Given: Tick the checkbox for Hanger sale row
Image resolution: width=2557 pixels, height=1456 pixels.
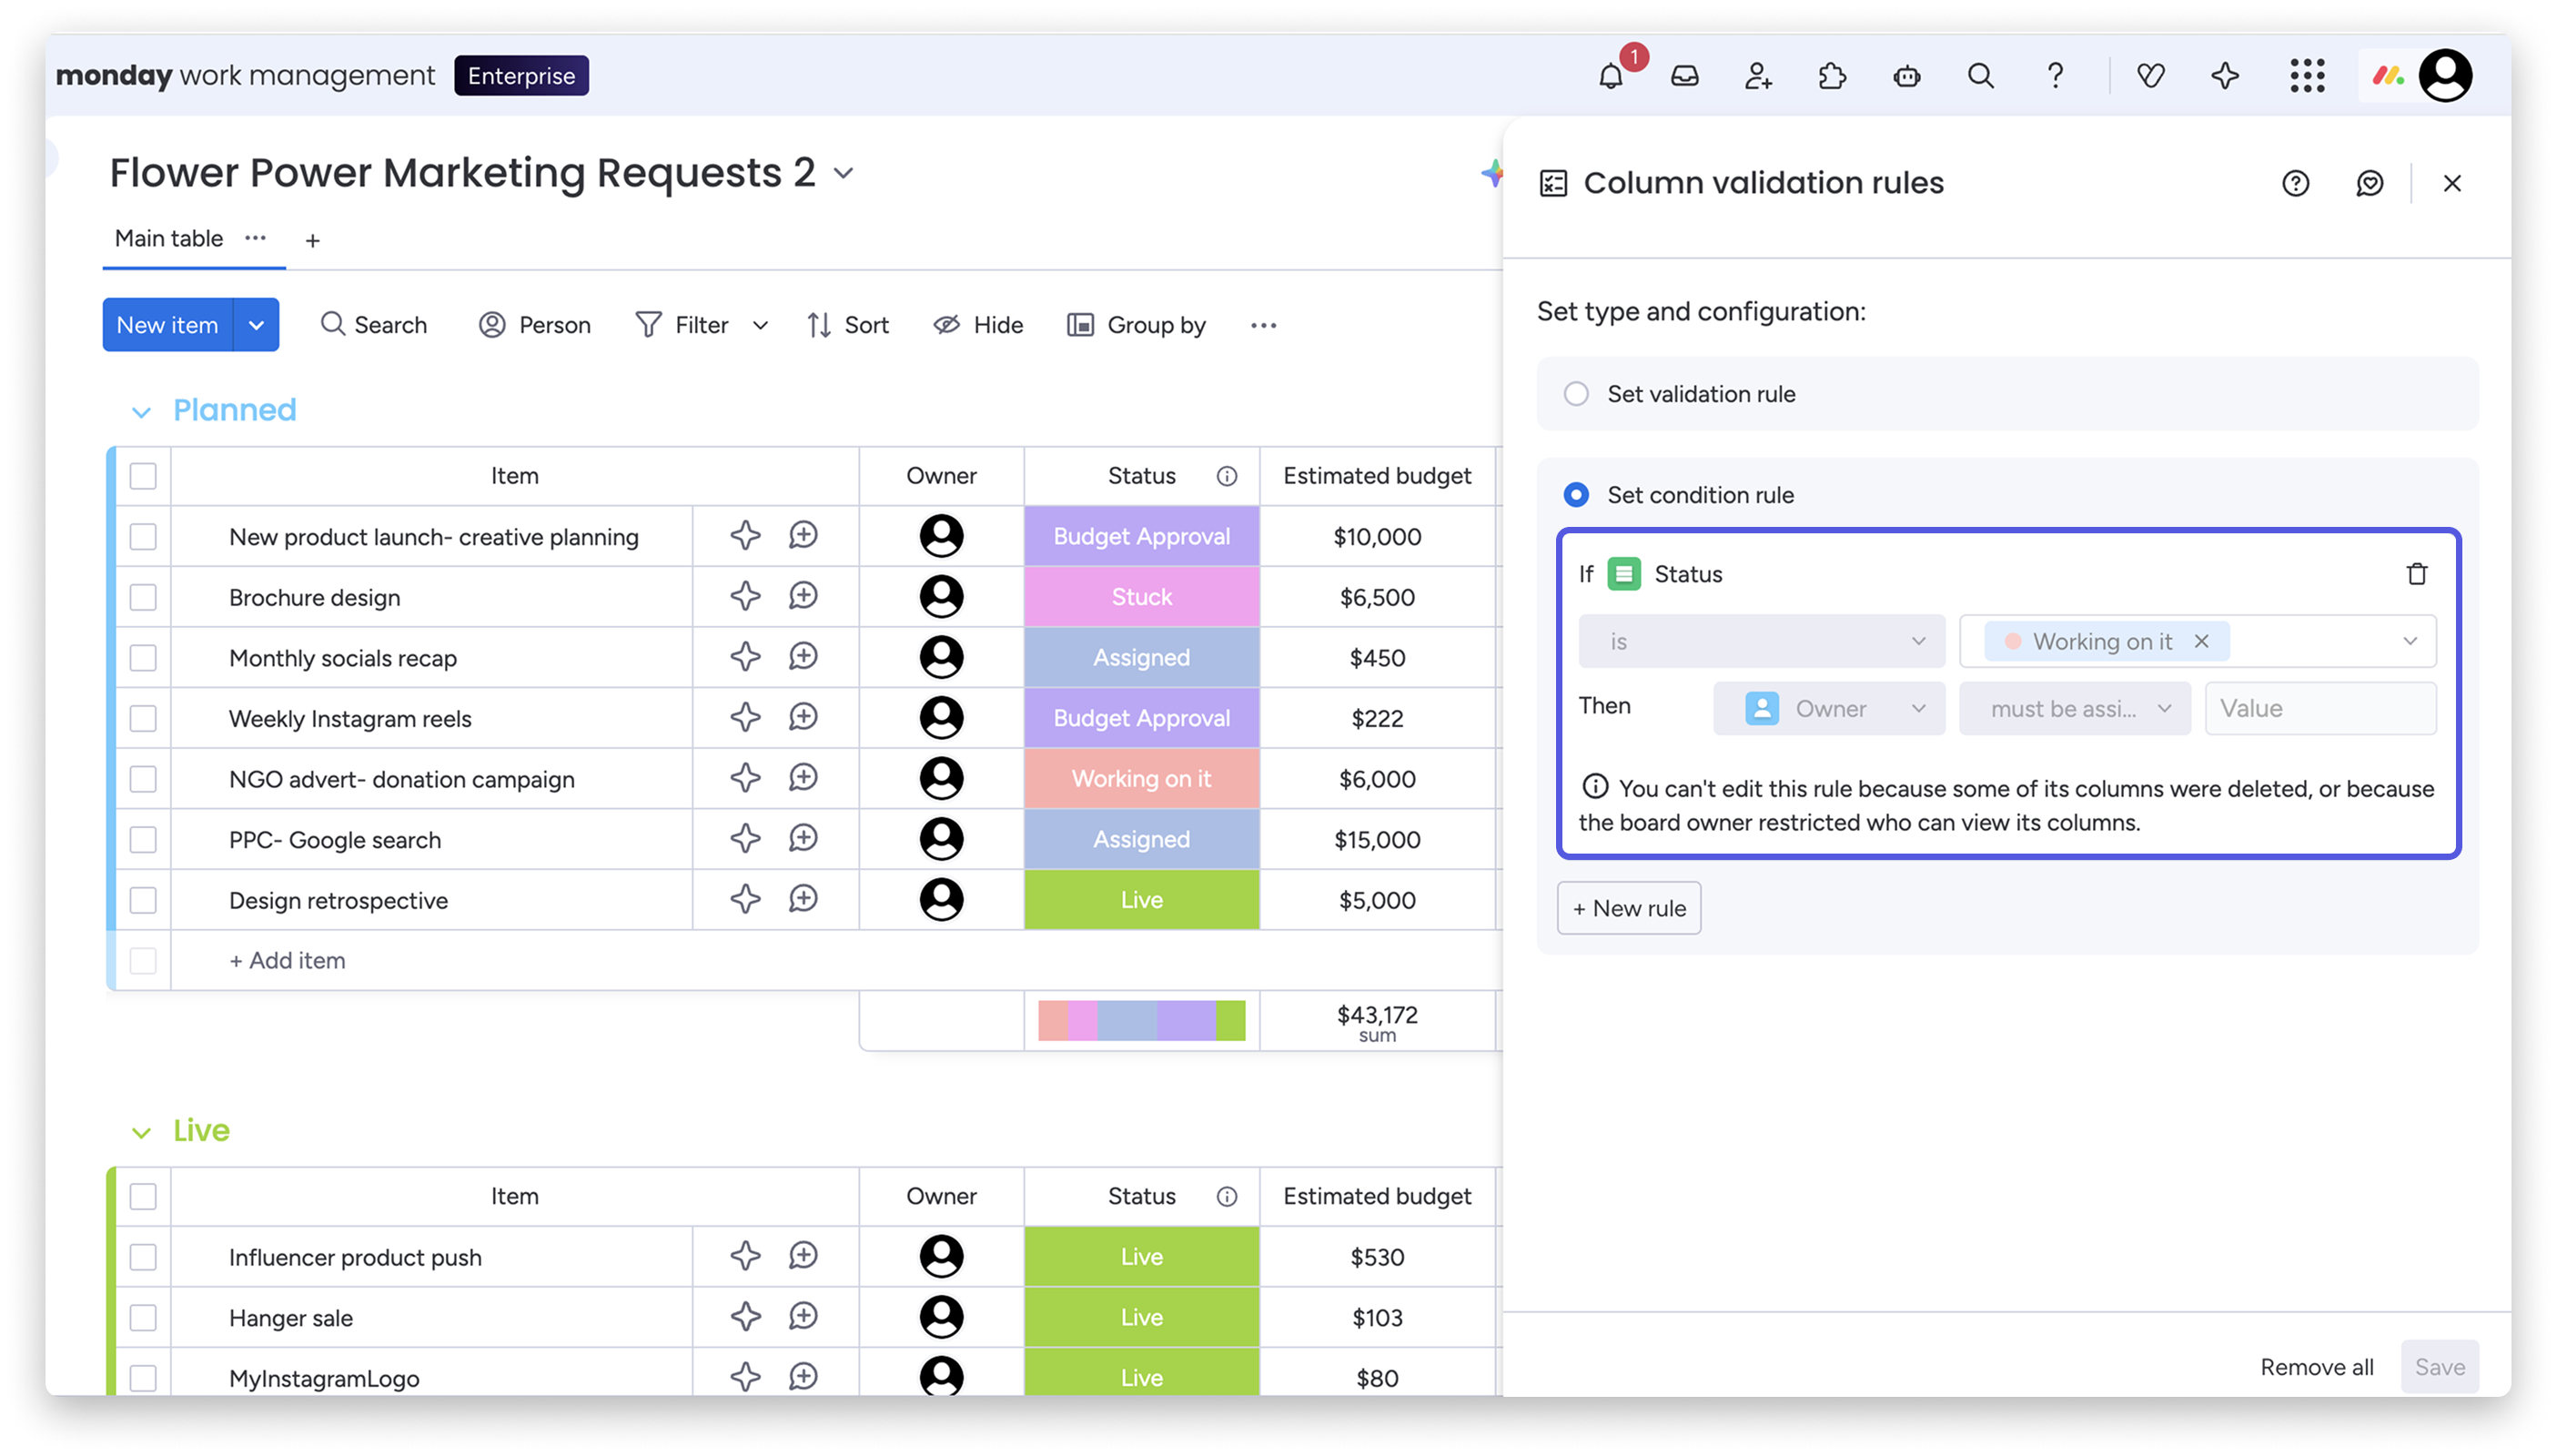Looking at the screenshot, I should pos(143,1317).
